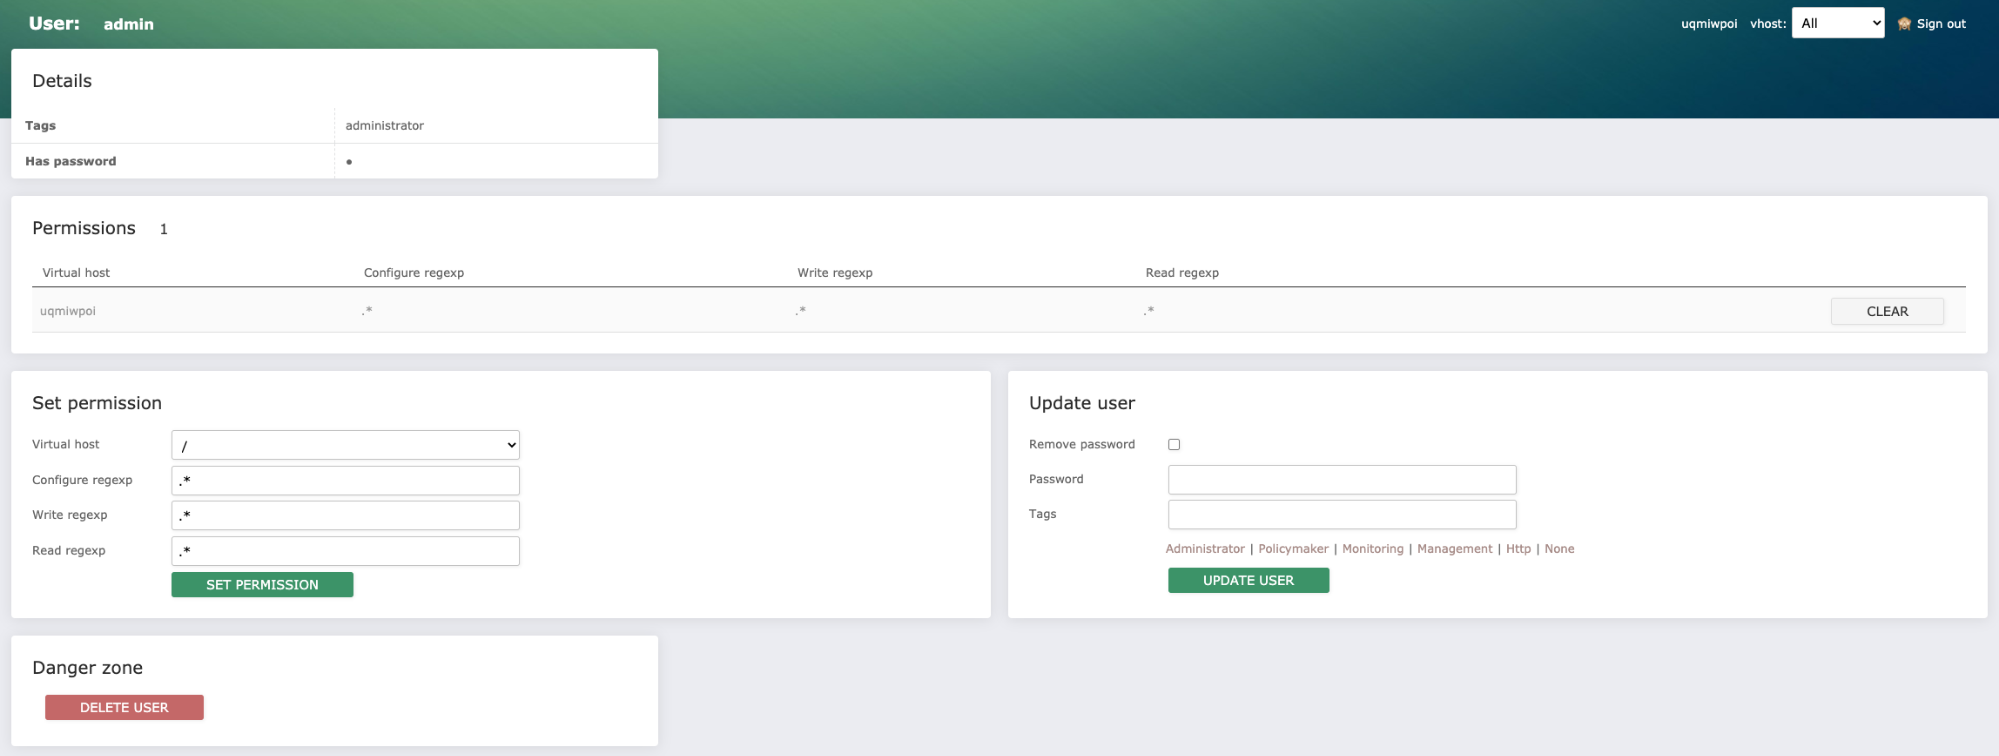Select the Policymaker tag link
The image size is (1999, 756).
(1293, 549)
